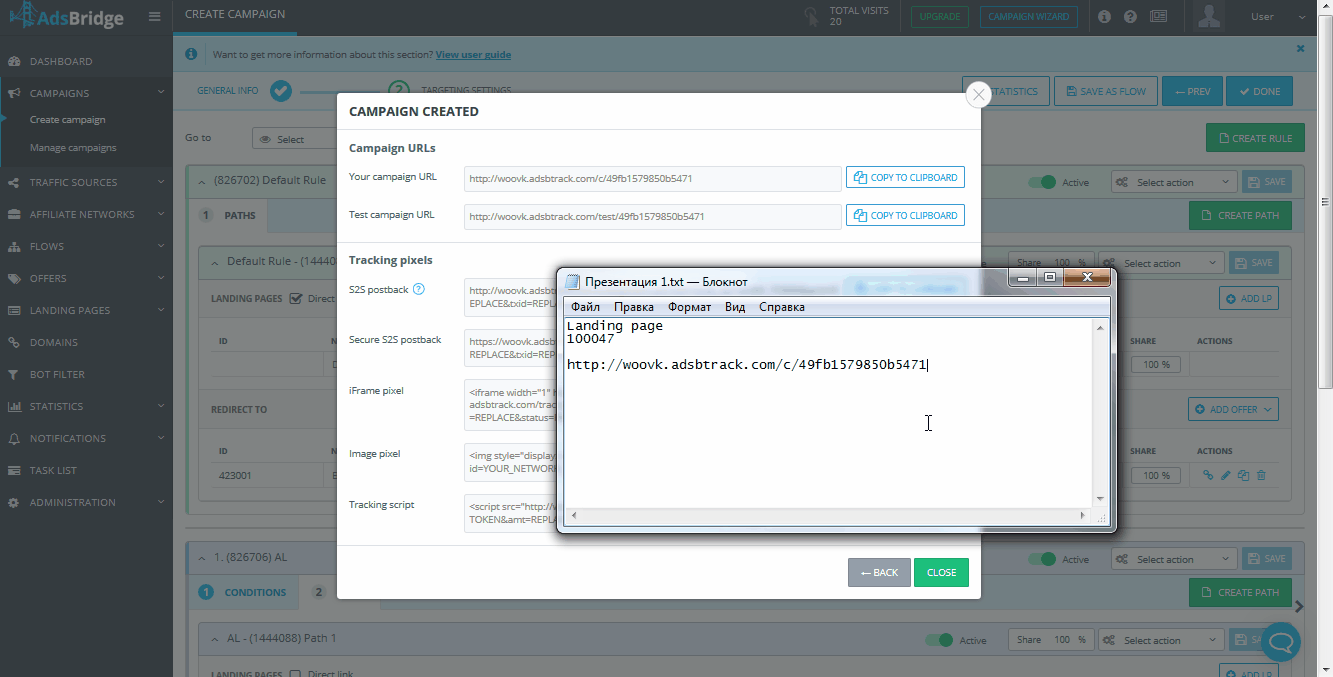This screenshot has width=1333, height=677.
Task: Click the edit pencil icon for offer 423001
Action: pyautogui.click(x=1225, y=476)
